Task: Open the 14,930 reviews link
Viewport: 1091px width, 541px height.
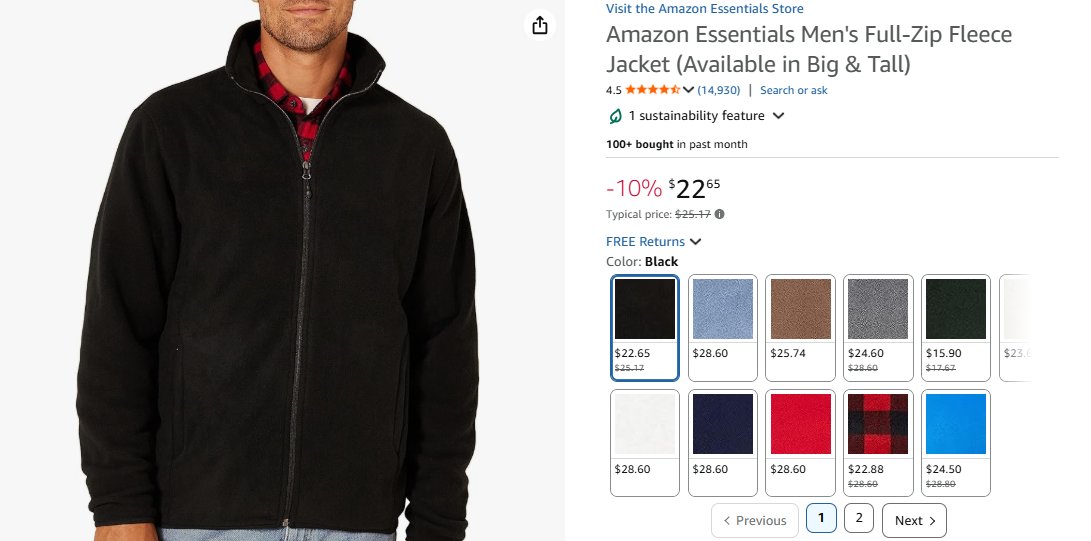Action: click(x=718, y=90)
